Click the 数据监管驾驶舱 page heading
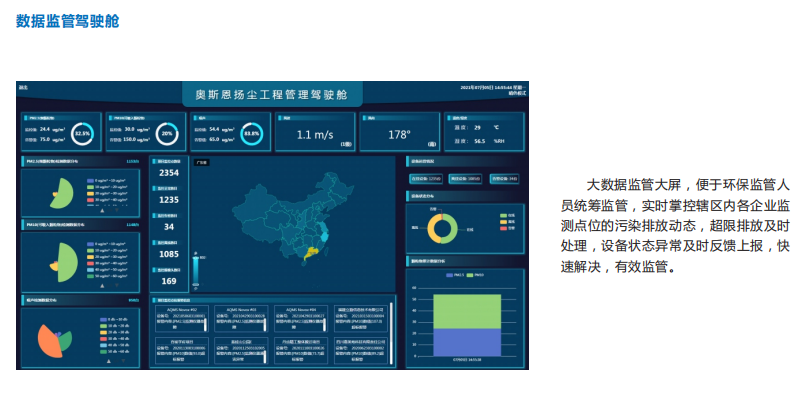This screenshot has height=394, width=799. [67, 21]
